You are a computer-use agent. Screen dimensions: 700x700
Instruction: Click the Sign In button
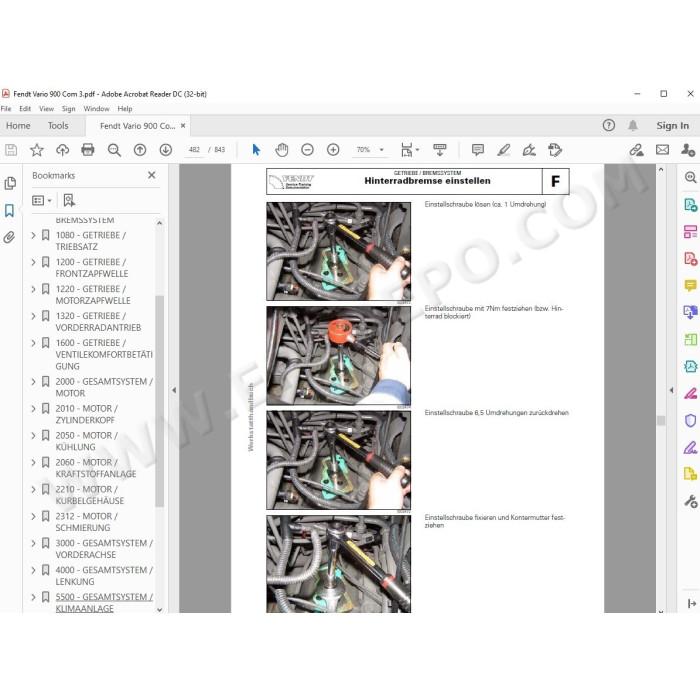pos(672,125)
